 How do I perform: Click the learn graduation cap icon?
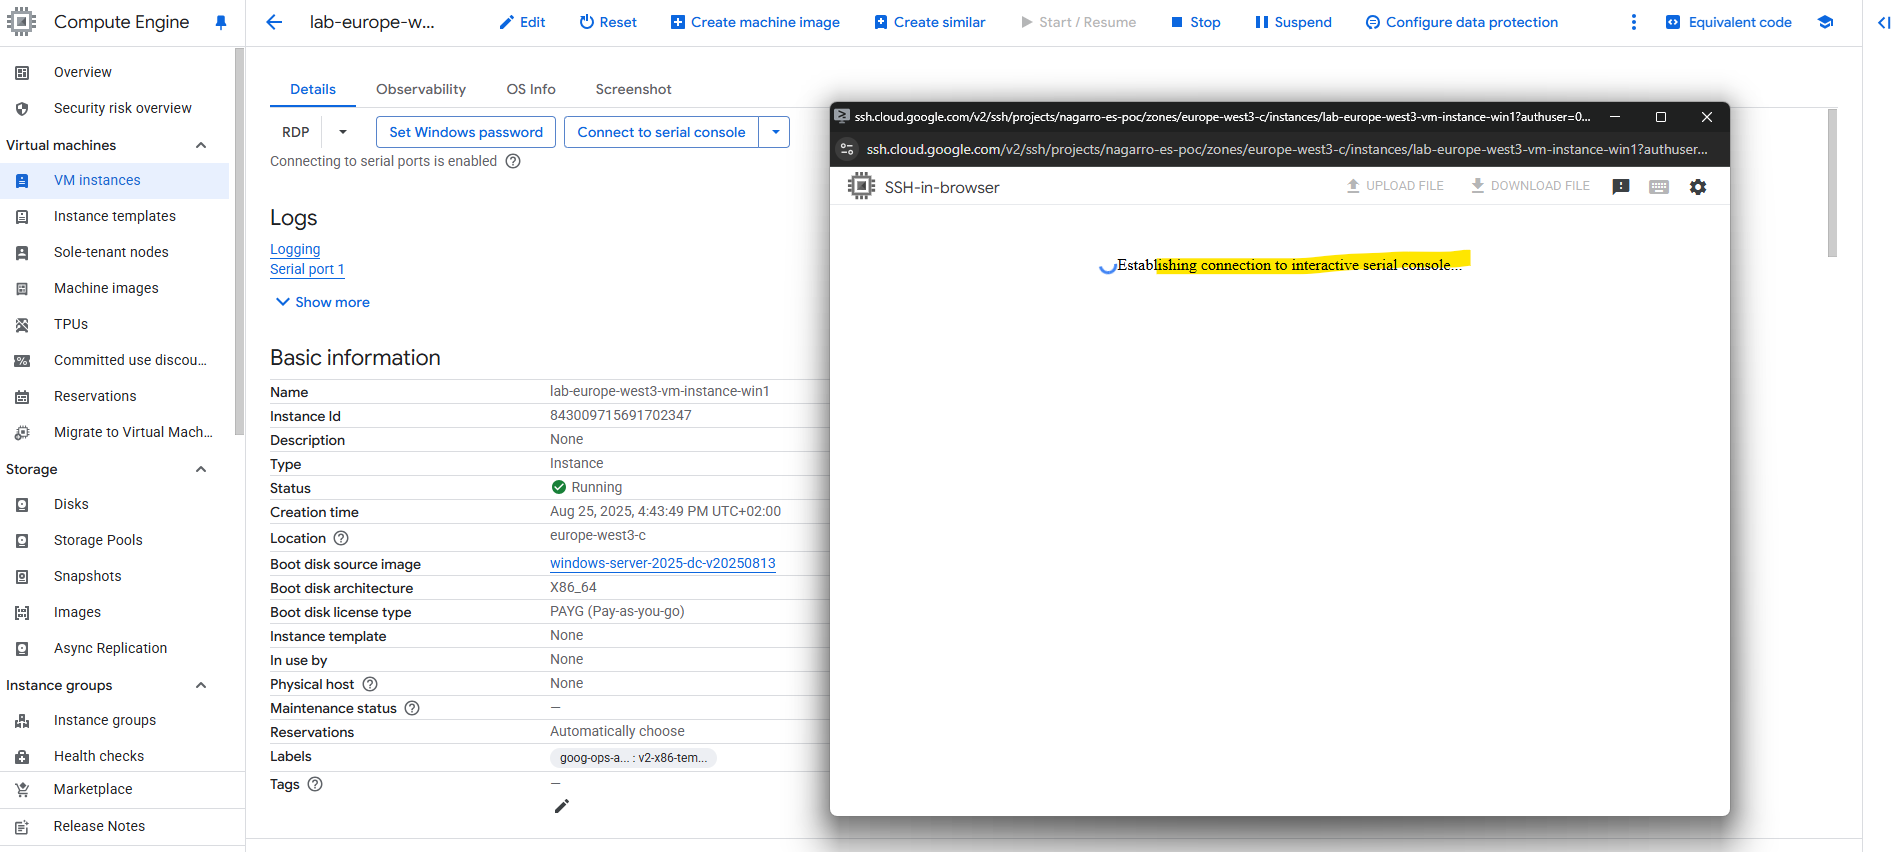(x=1825, y=22)
